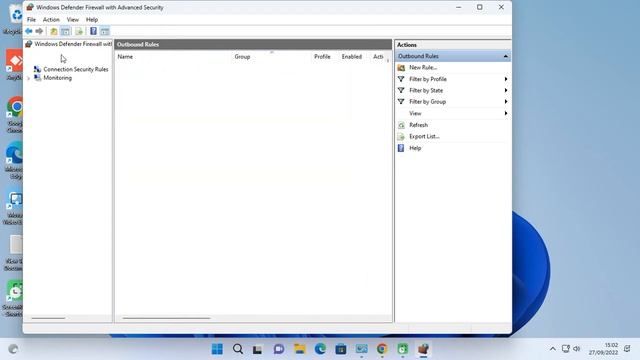This screenshot has width=640, height=360.
Task: Select the Connection Security Rules node
Action: (76, 69)
